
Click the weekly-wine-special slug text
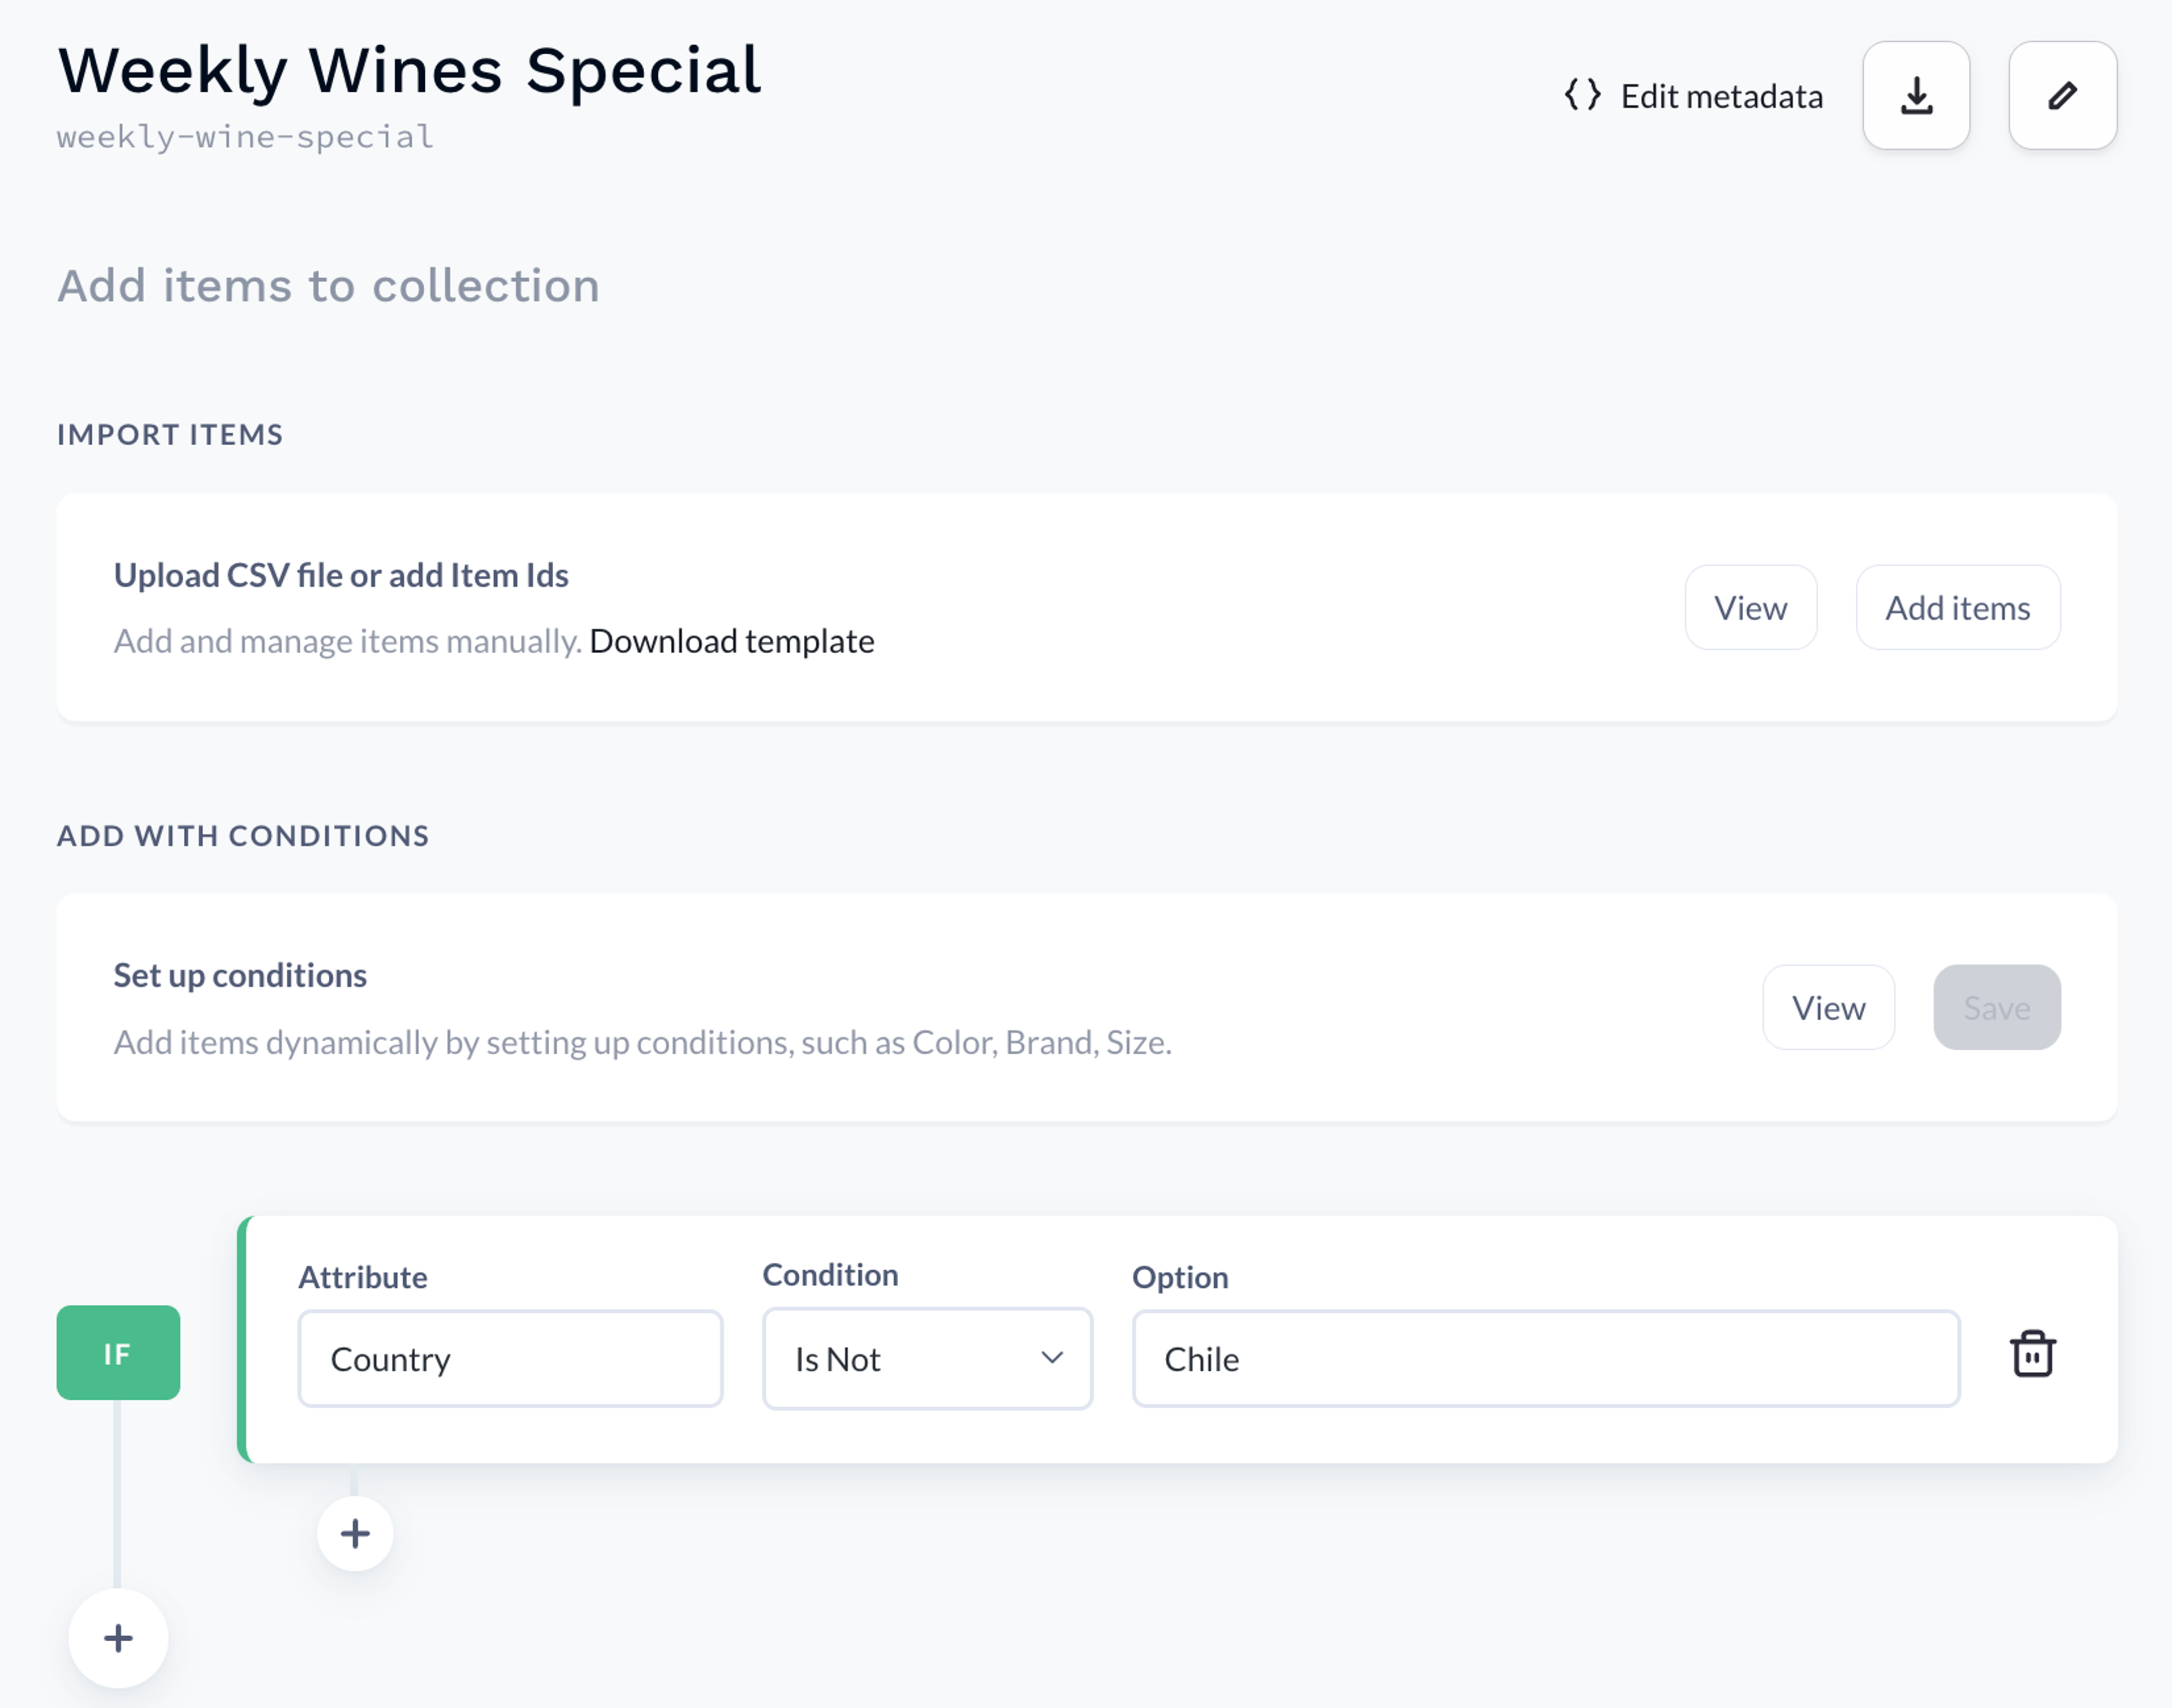pos(245,137)
